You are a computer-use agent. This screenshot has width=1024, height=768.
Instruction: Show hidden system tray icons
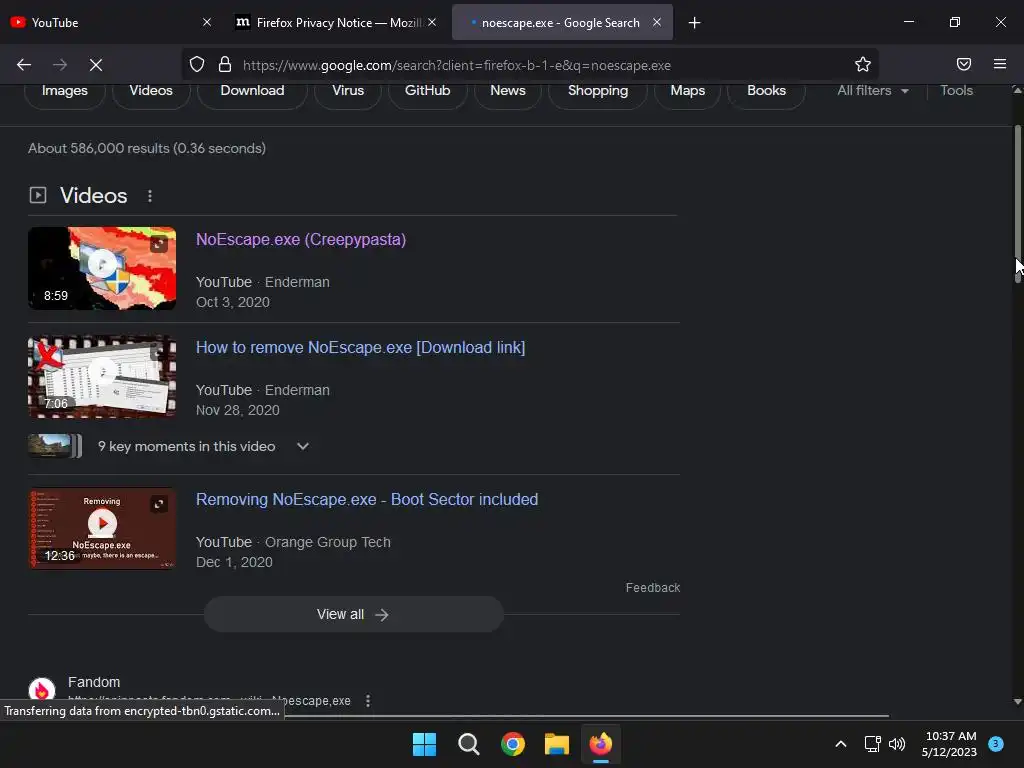(x=841, y=744)
